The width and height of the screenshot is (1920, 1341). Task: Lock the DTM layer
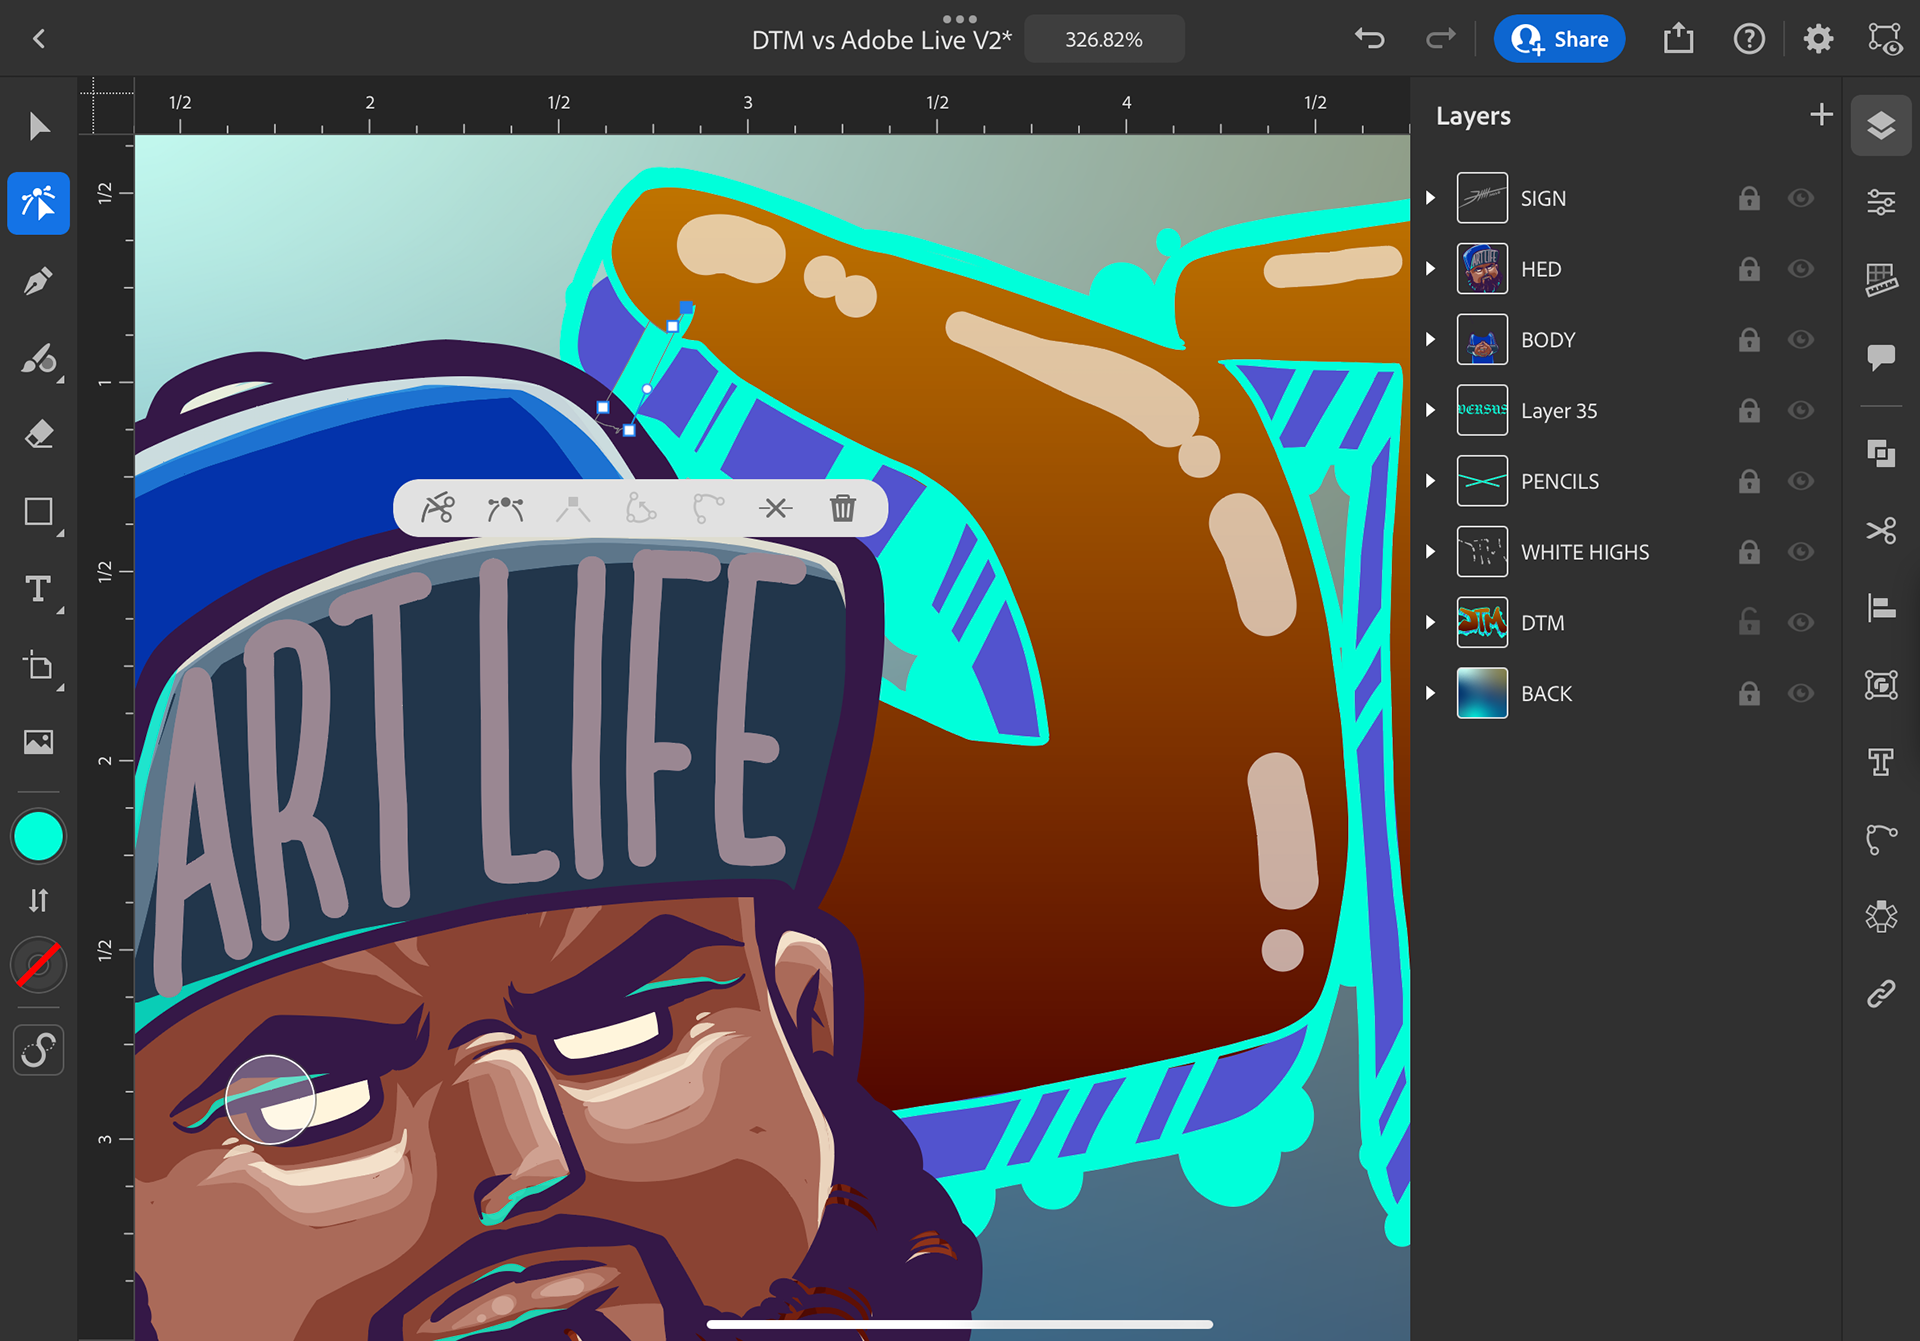tap(1749, 621)
